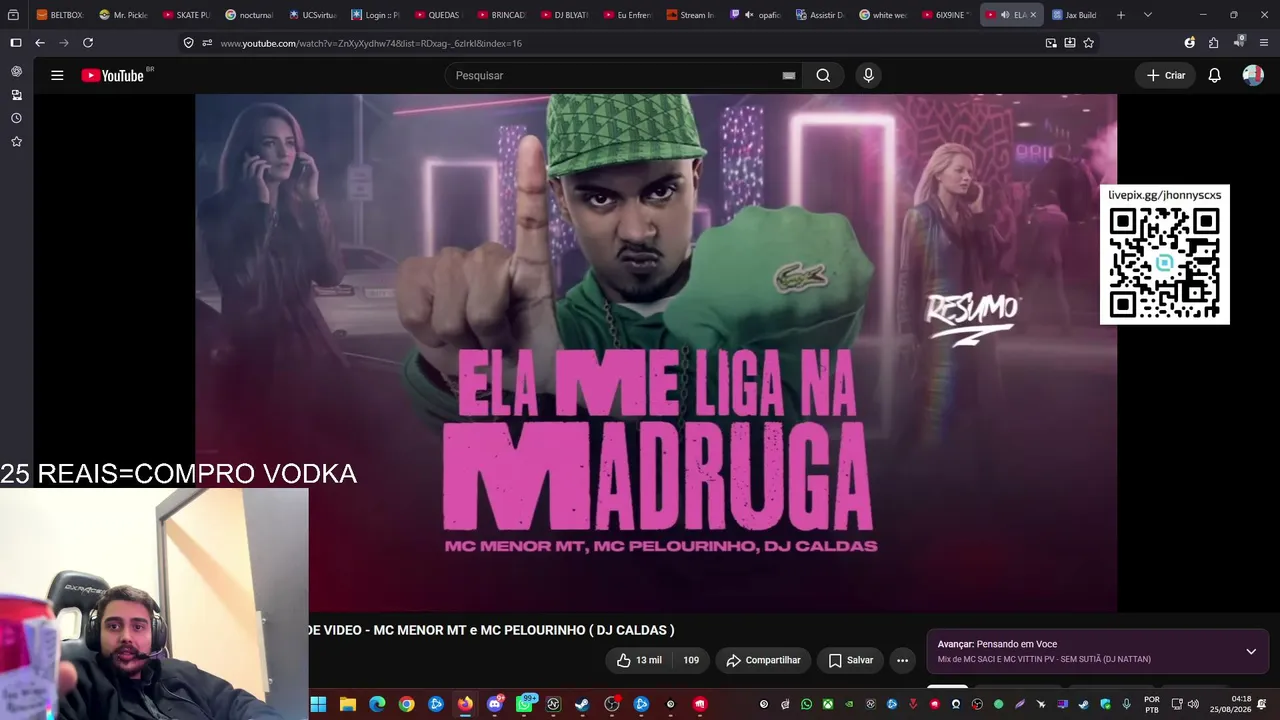This screenshot has width=1280, height=720.
Task: Open Discord from the taskbar
Action: click(495, 704)
